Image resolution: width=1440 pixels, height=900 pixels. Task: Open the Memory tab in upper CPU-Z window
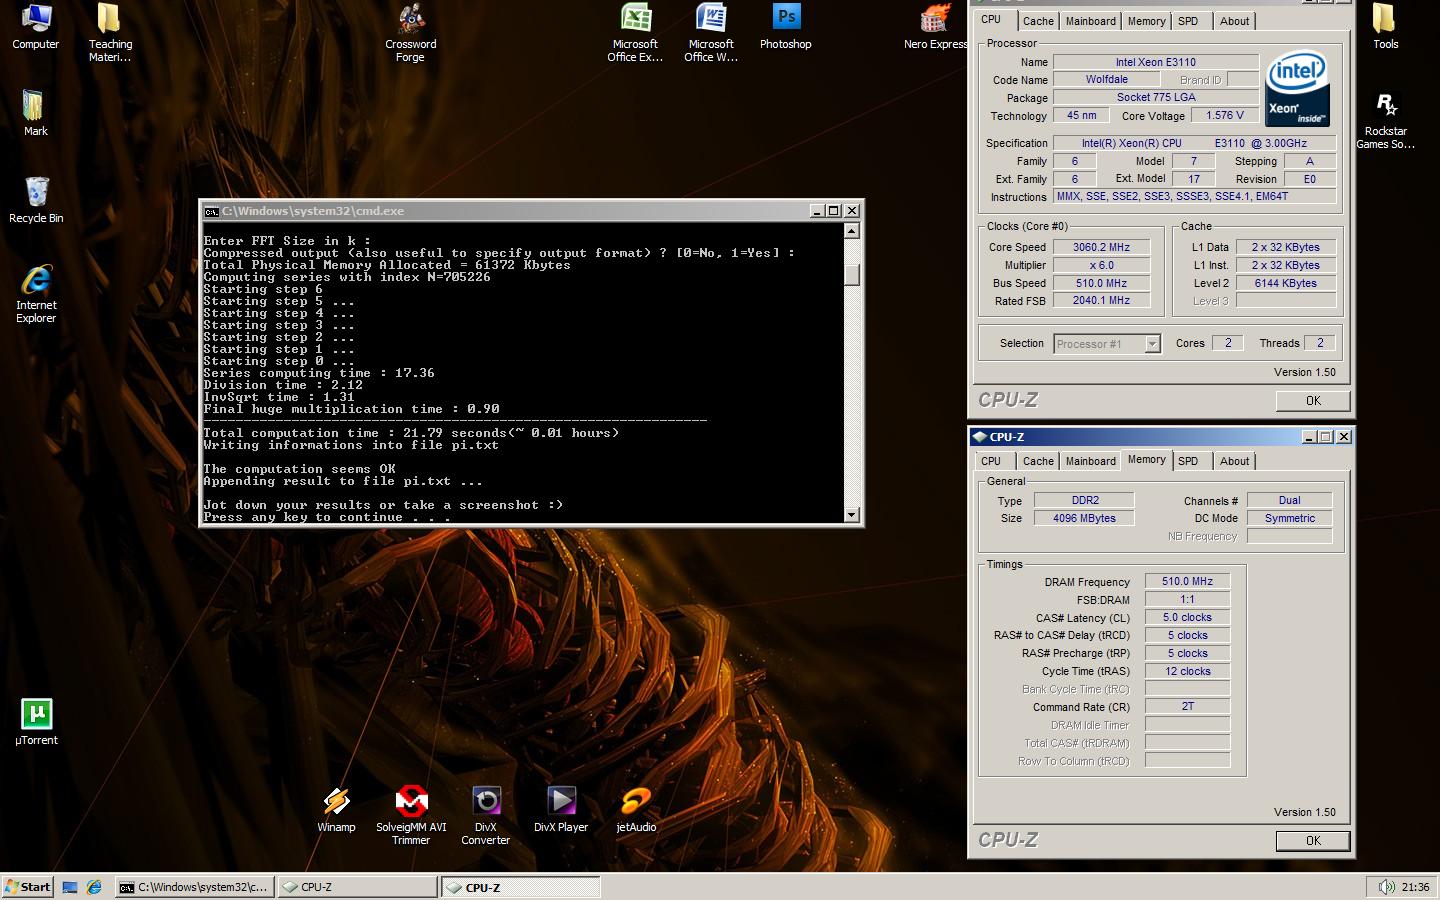click(1146, 21)
